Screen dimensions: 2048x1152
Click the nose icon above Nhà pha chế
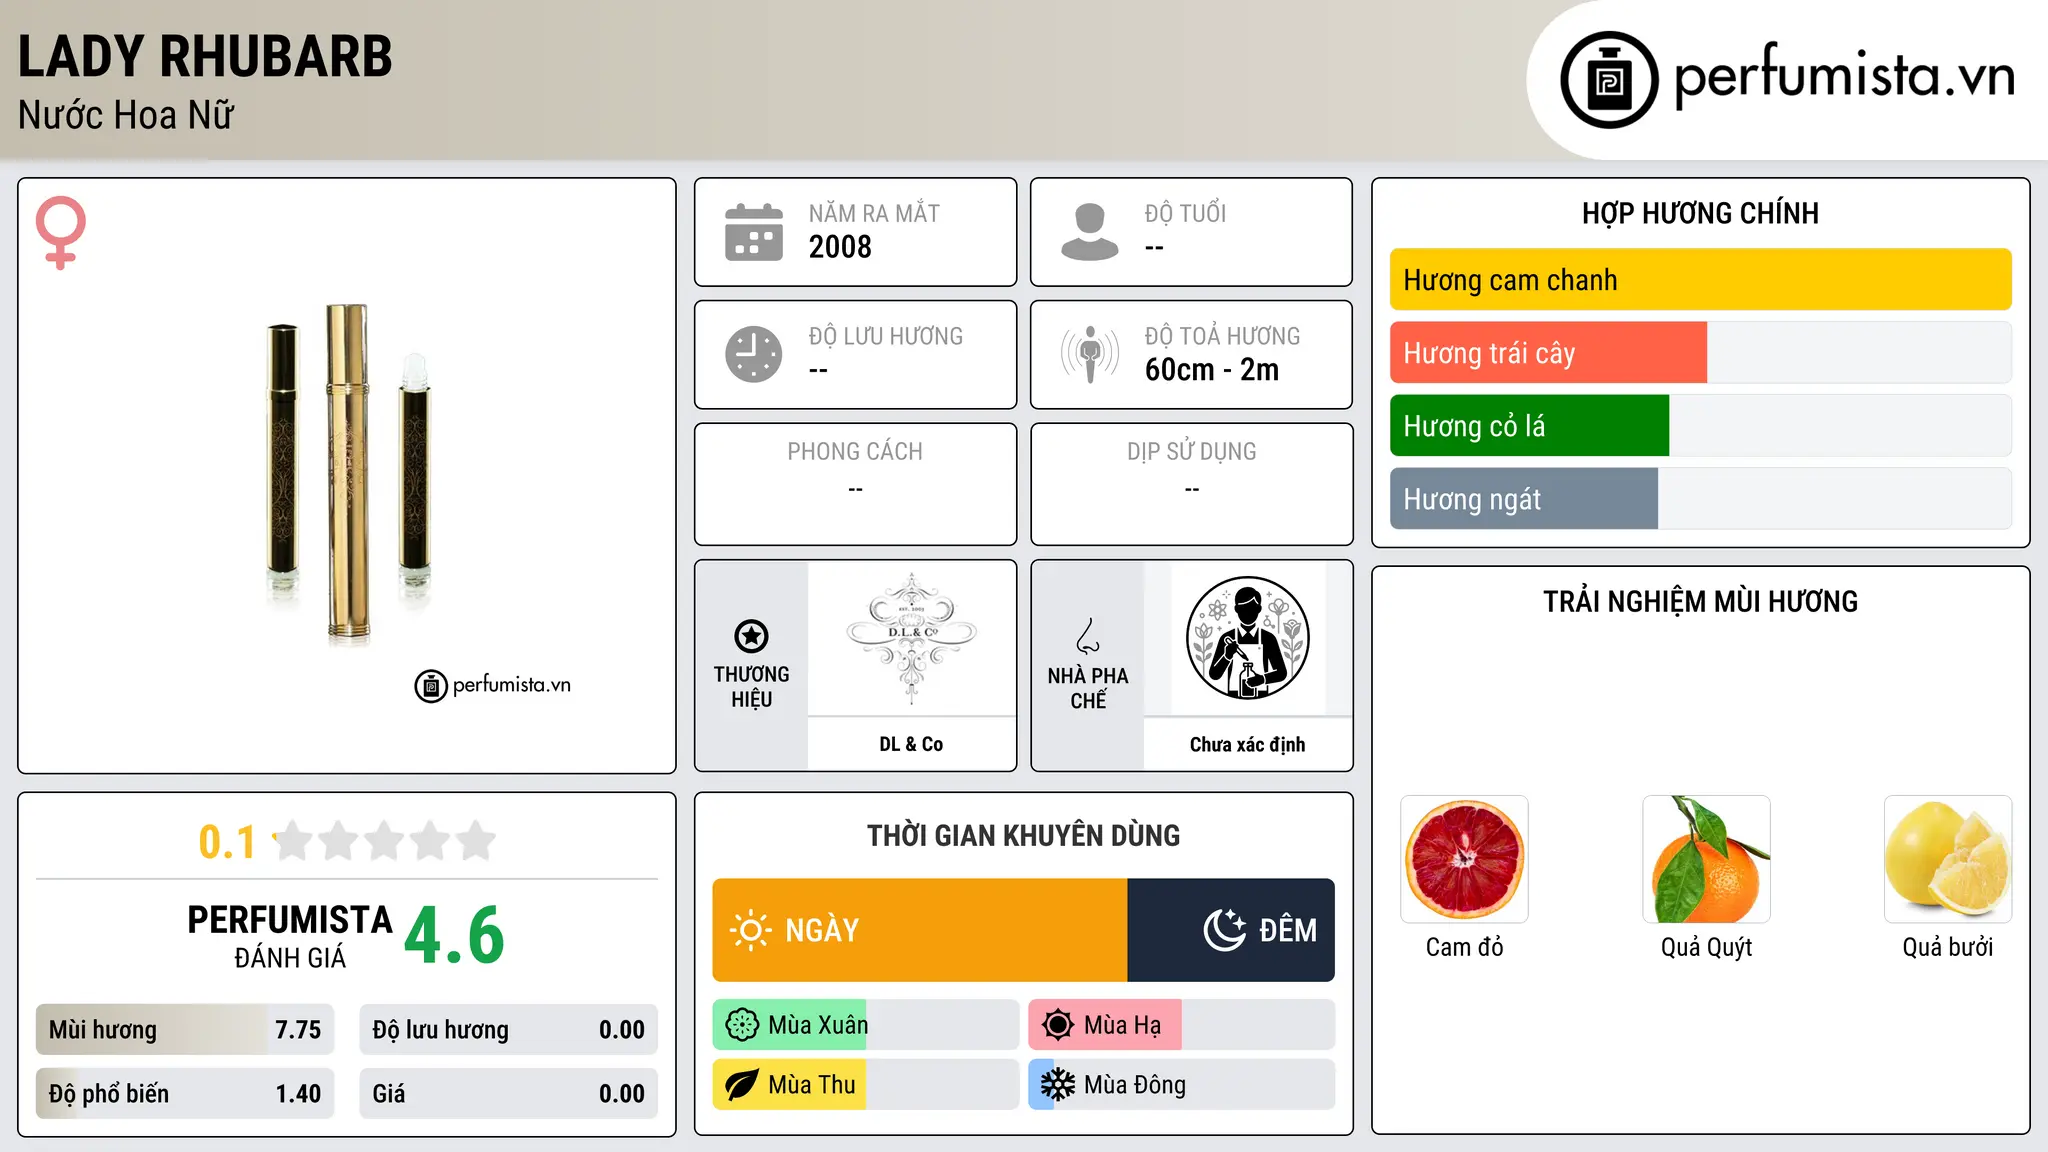(x=1088, y=636)
